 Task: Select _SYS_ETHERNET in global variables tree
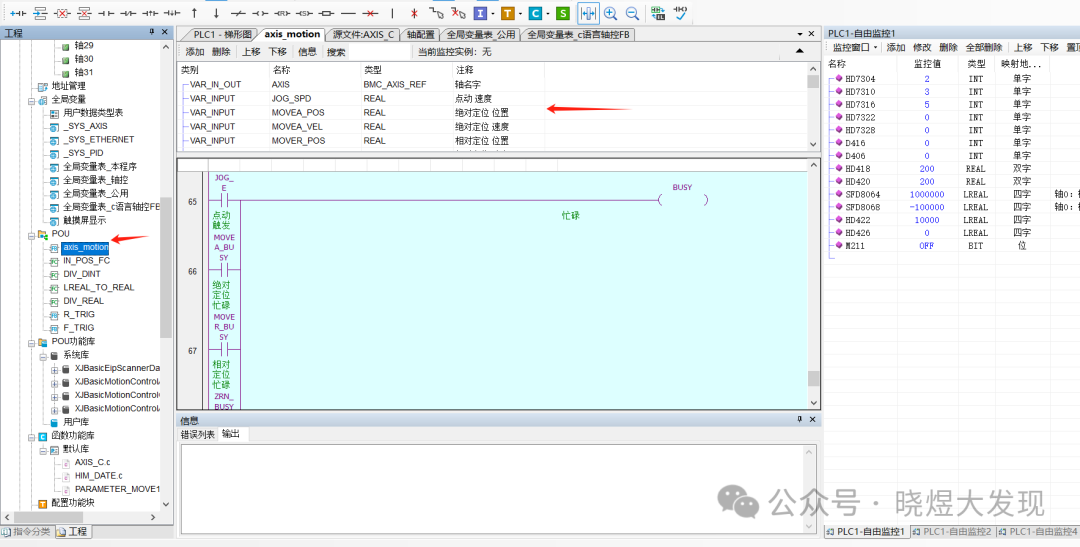pyautogui.click(x=98, y=139)
